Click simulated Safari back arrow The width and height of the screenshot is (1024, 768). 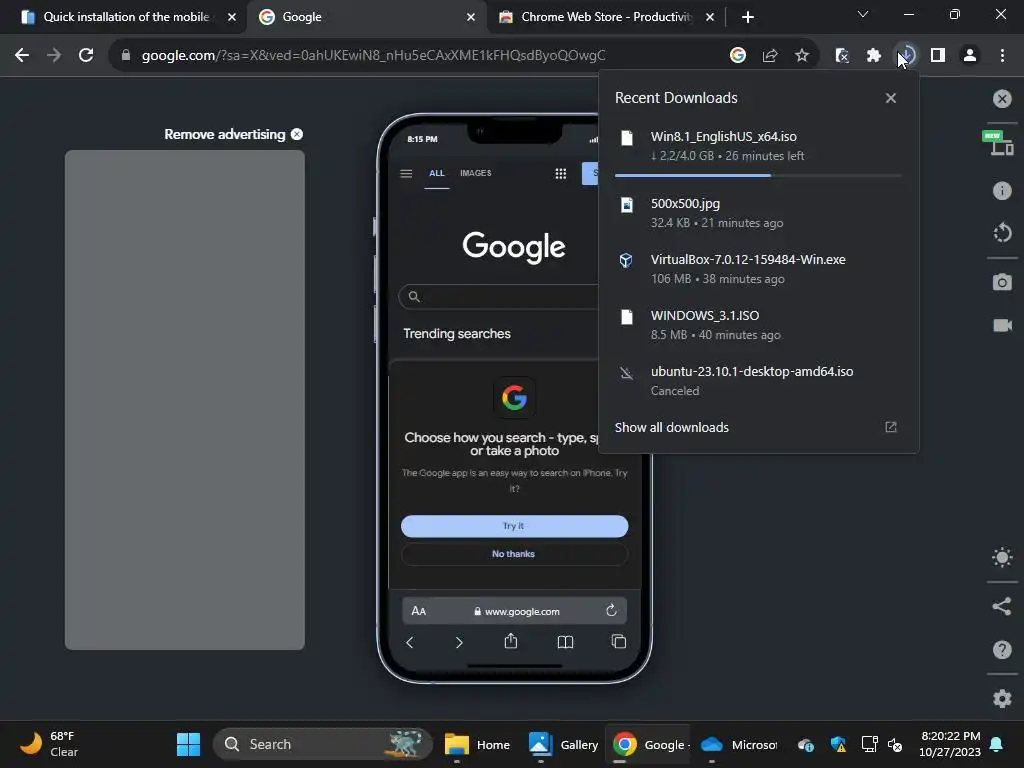click(x=409, y=643)
